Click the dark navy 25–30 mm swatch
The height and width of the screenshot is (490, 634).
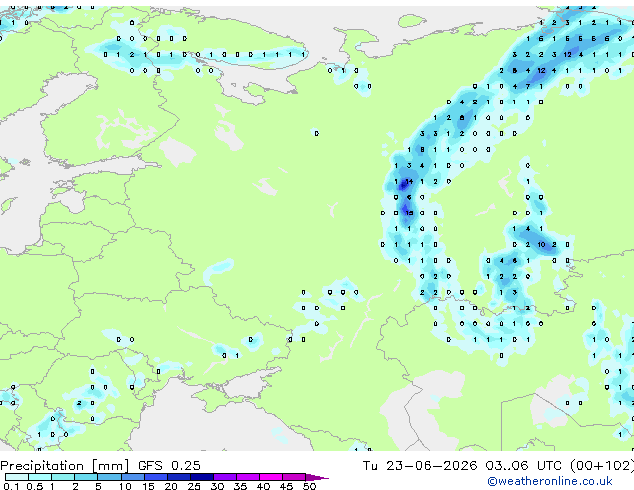tap(202, 477)
